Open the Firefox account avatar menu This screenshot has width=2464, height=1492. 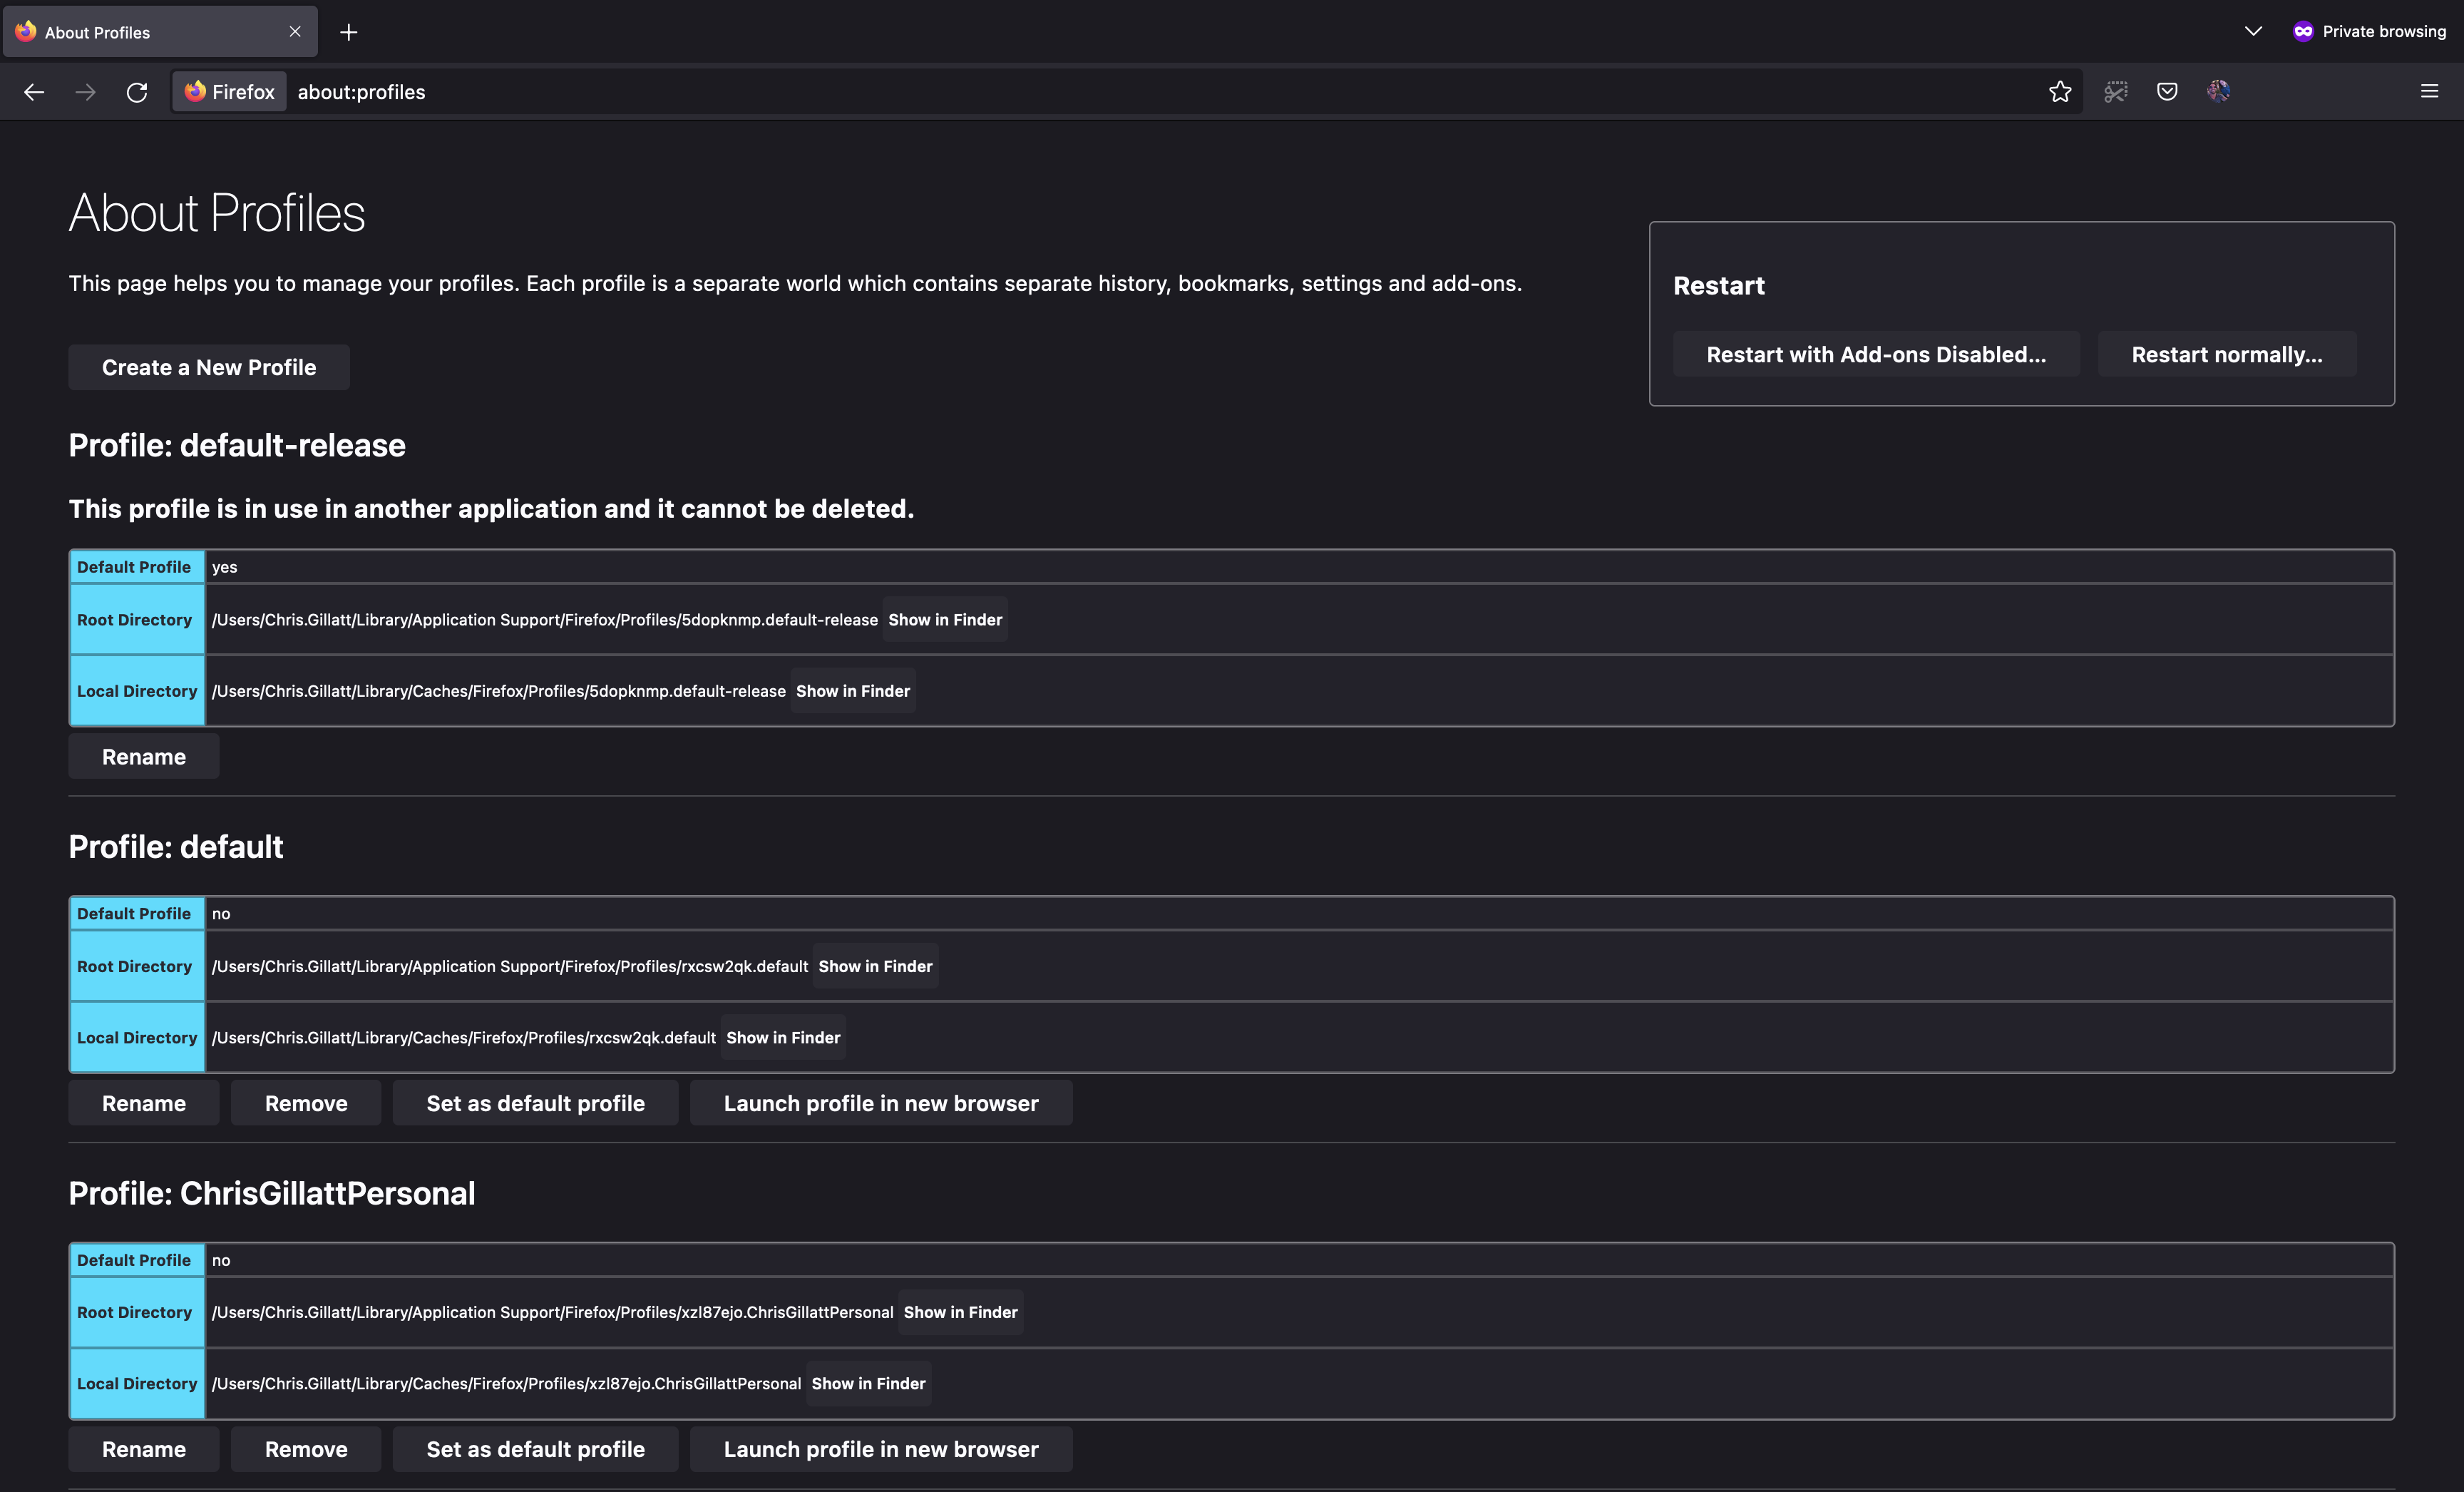point(2218,92)
